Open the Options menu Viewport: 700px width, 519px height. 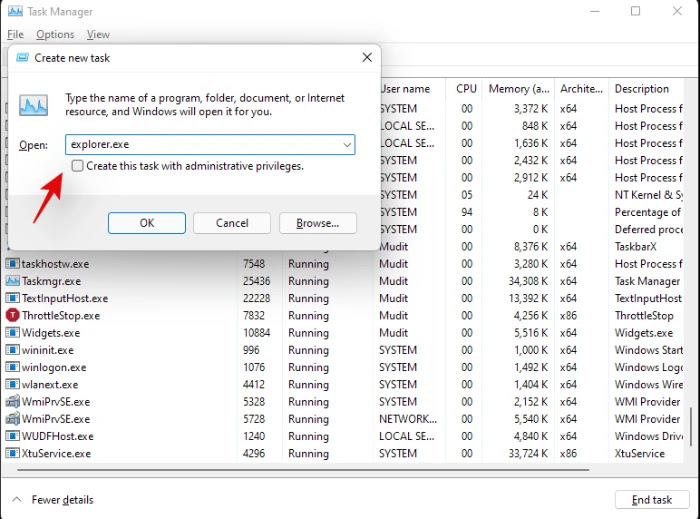click(x=55, y=34)
